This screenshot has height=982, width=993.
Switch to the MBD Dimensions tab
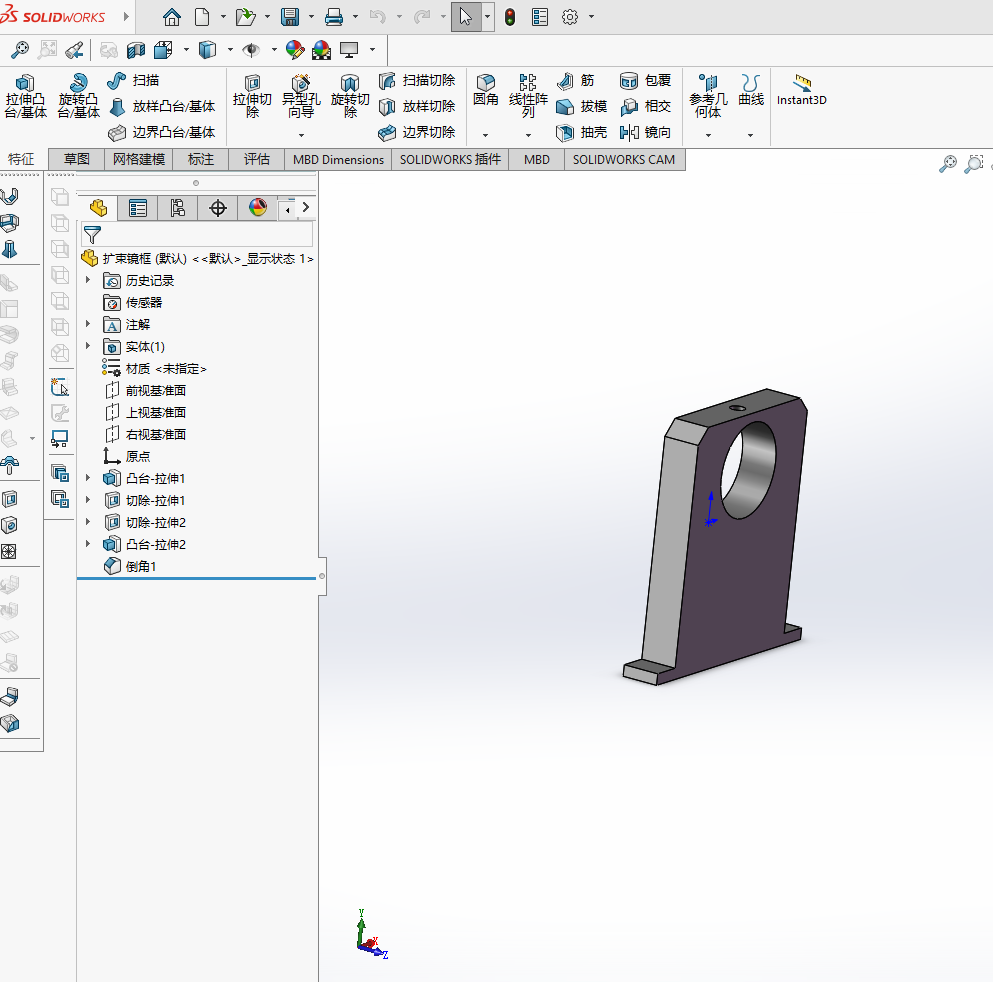tap(338, 160)
